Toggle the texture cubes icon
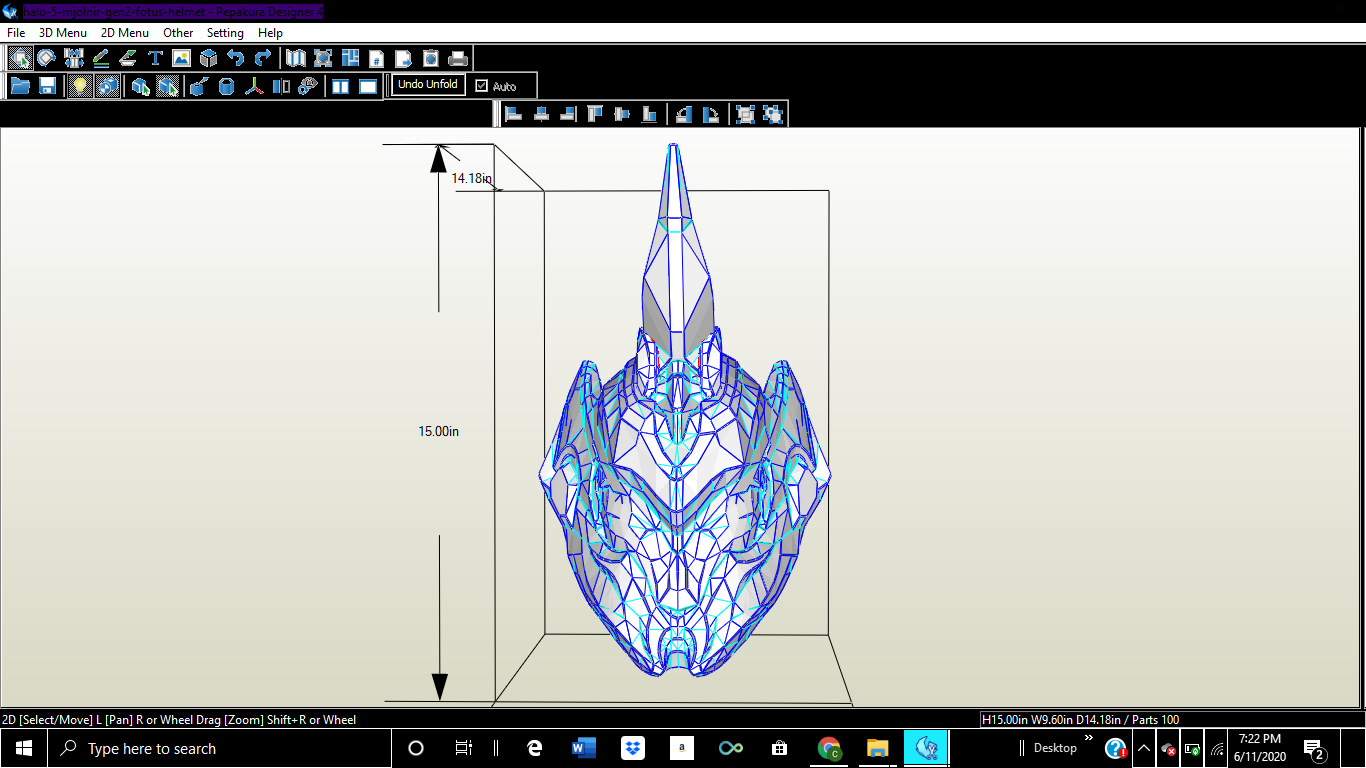1366x768 pixels. click(107, 86)
